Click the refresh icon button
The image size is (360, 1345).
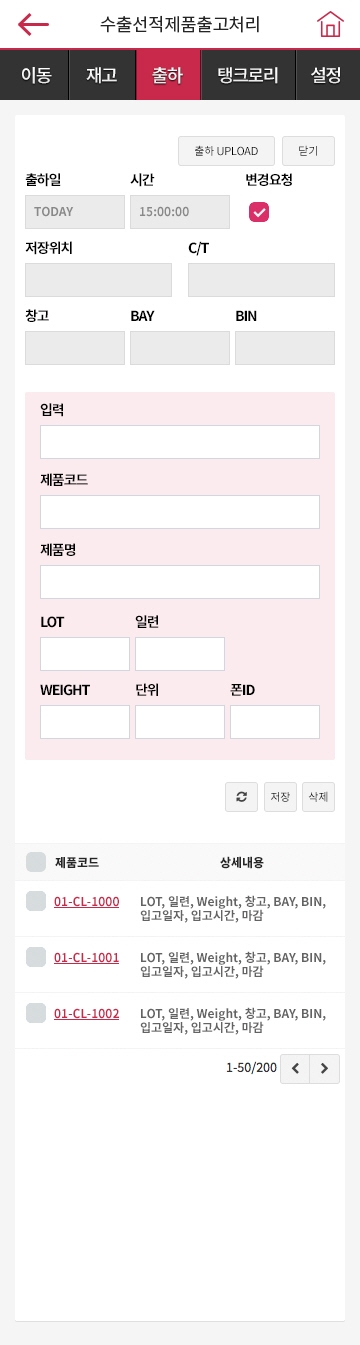click(241, 796)
